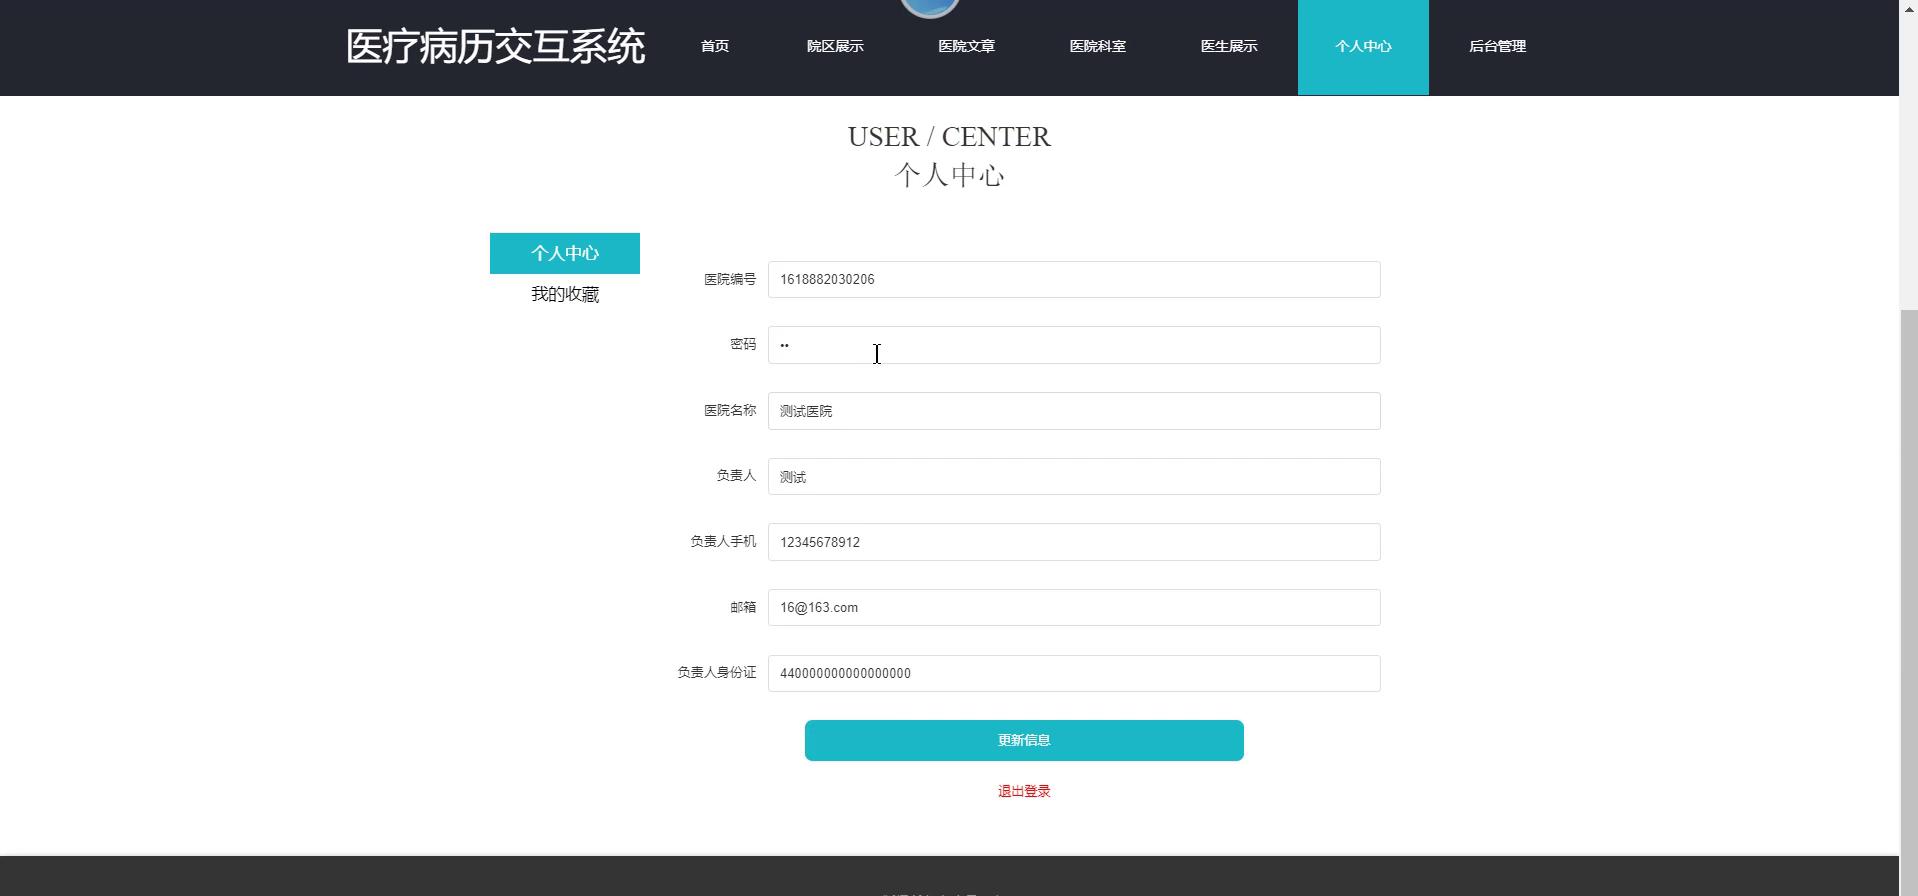This screenshot has width=1918, height=896.
Task: Focus the 负责人手机 phone number field
Action: [1073, 542]
